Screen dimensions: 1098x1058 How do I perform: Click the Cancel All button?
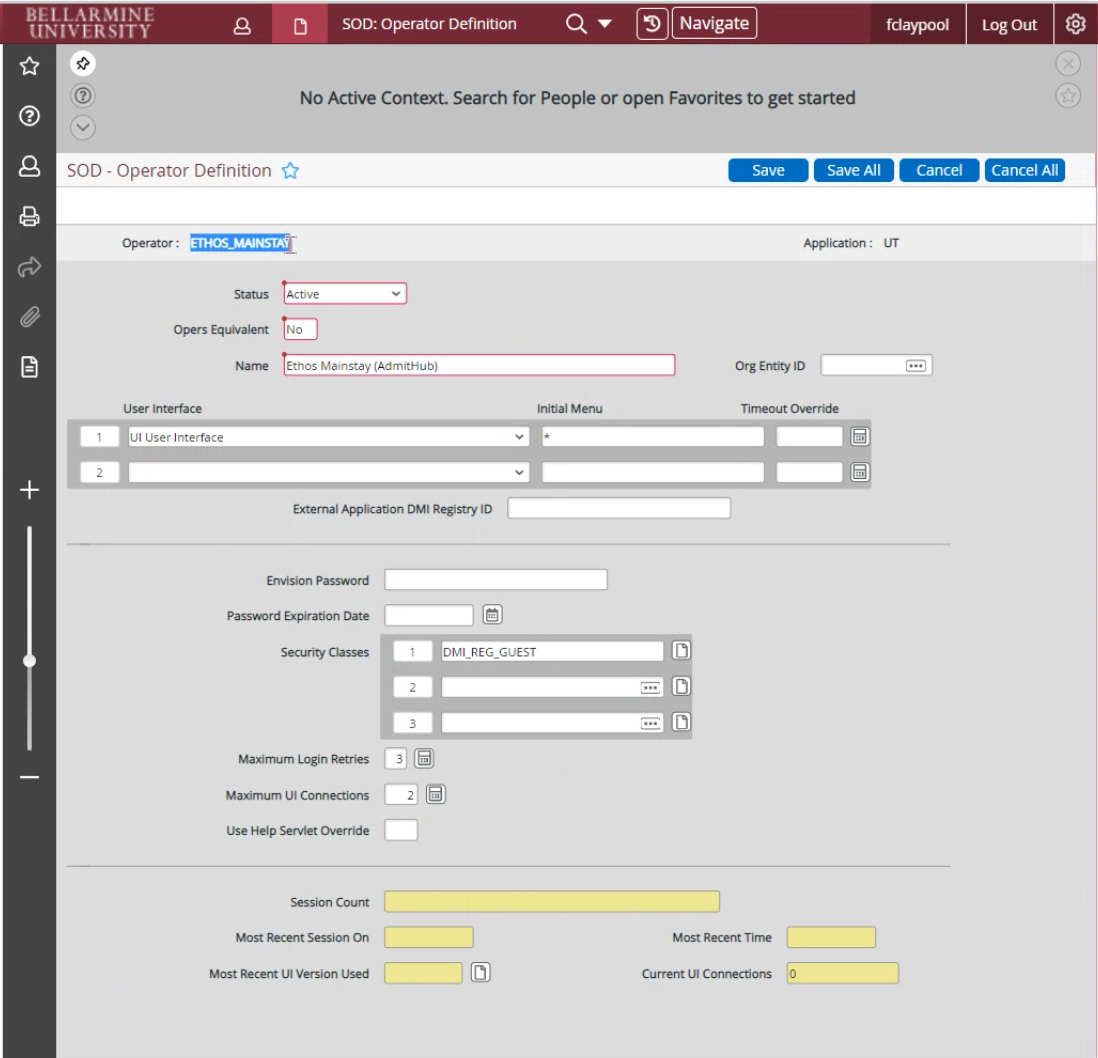(1024, 170)
